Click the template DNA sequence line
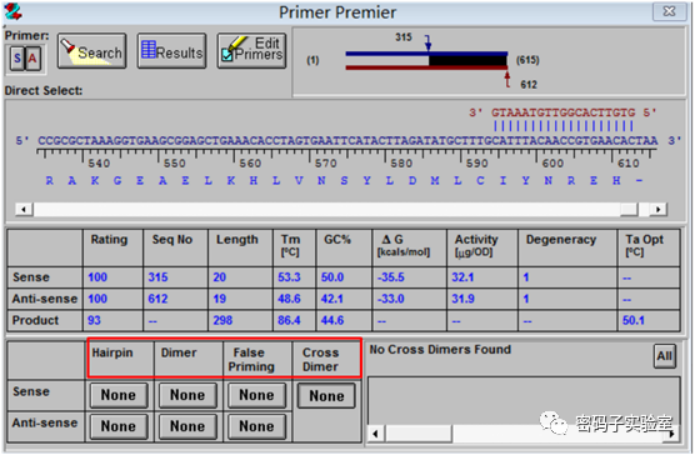Viewport: 695px width, 455px height. pos(348,141)
